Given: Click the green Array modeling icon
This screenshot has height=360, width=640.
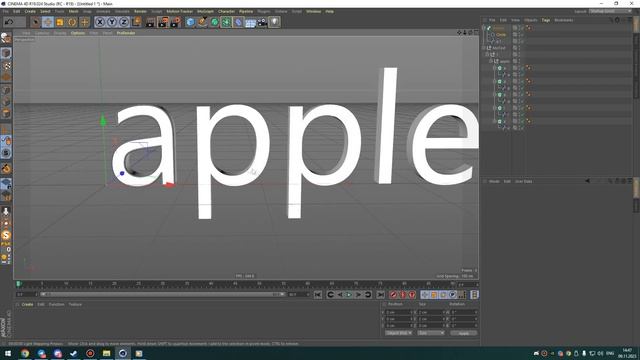Looking at the screenshot, I should pyautogui.click(x=226, y=22).
